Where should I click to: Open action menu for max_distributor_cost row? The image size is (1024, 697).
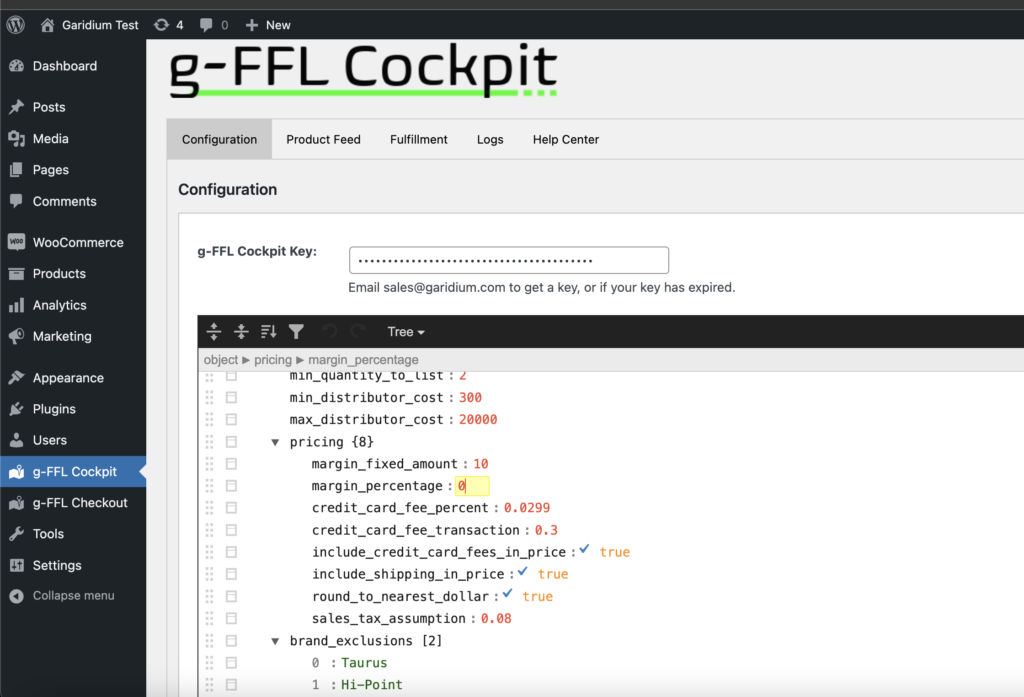coord(231,419)
